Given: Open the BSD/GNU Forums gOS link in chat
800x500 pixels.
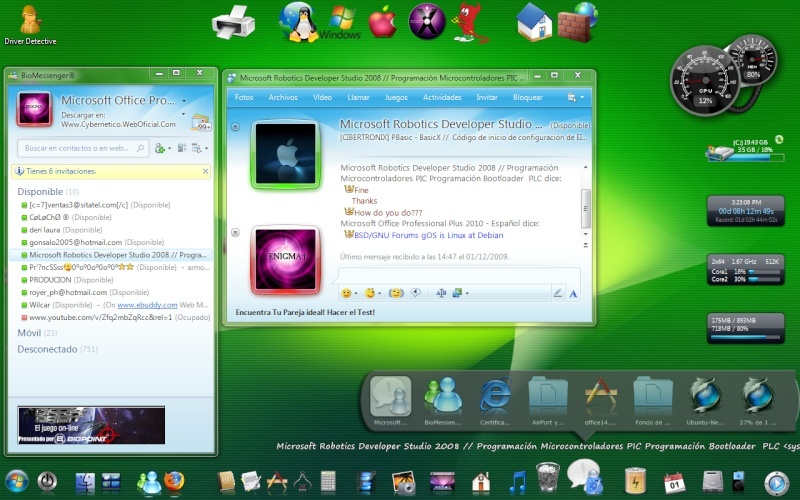Looking at the screenshot, I should coord(429,235).
